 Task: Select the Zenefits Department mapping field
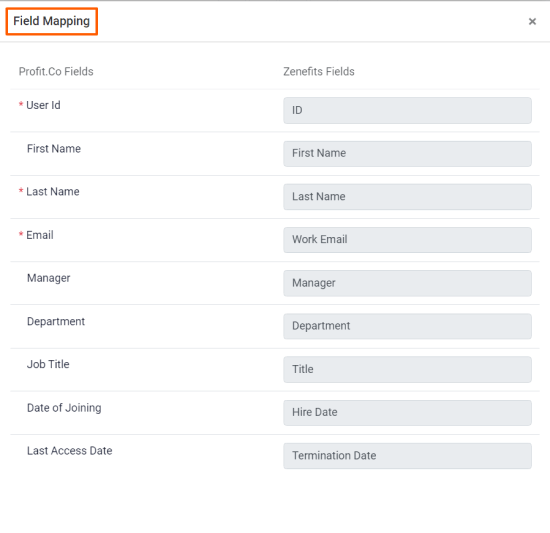pyautogui.click(x=407, y=326)
